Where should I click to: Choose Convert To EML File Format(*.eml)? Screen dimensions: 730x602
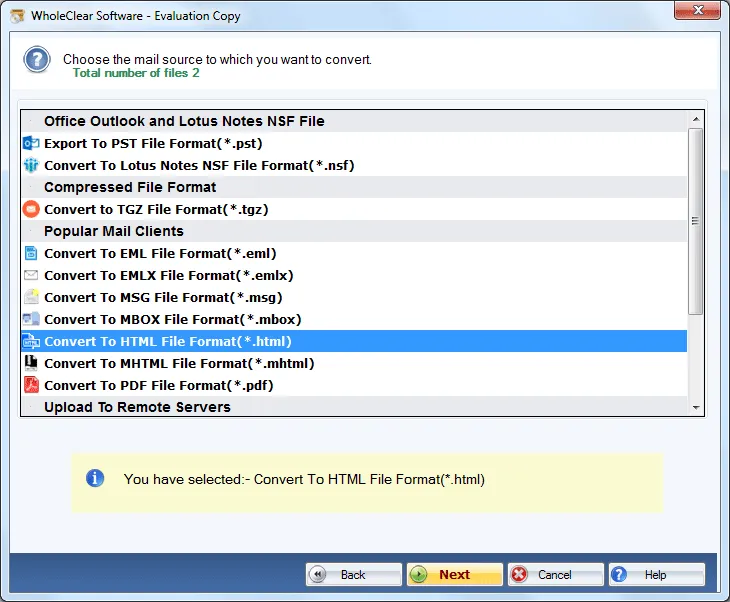(x=354, y=253)
